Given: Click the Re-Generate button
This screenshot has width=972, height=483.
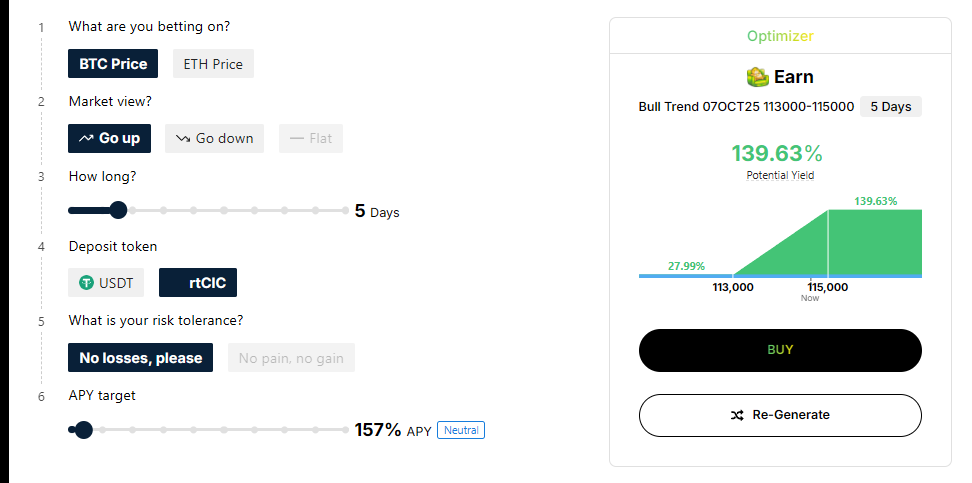Looking at the screenshot, I should tap(780, 415).
